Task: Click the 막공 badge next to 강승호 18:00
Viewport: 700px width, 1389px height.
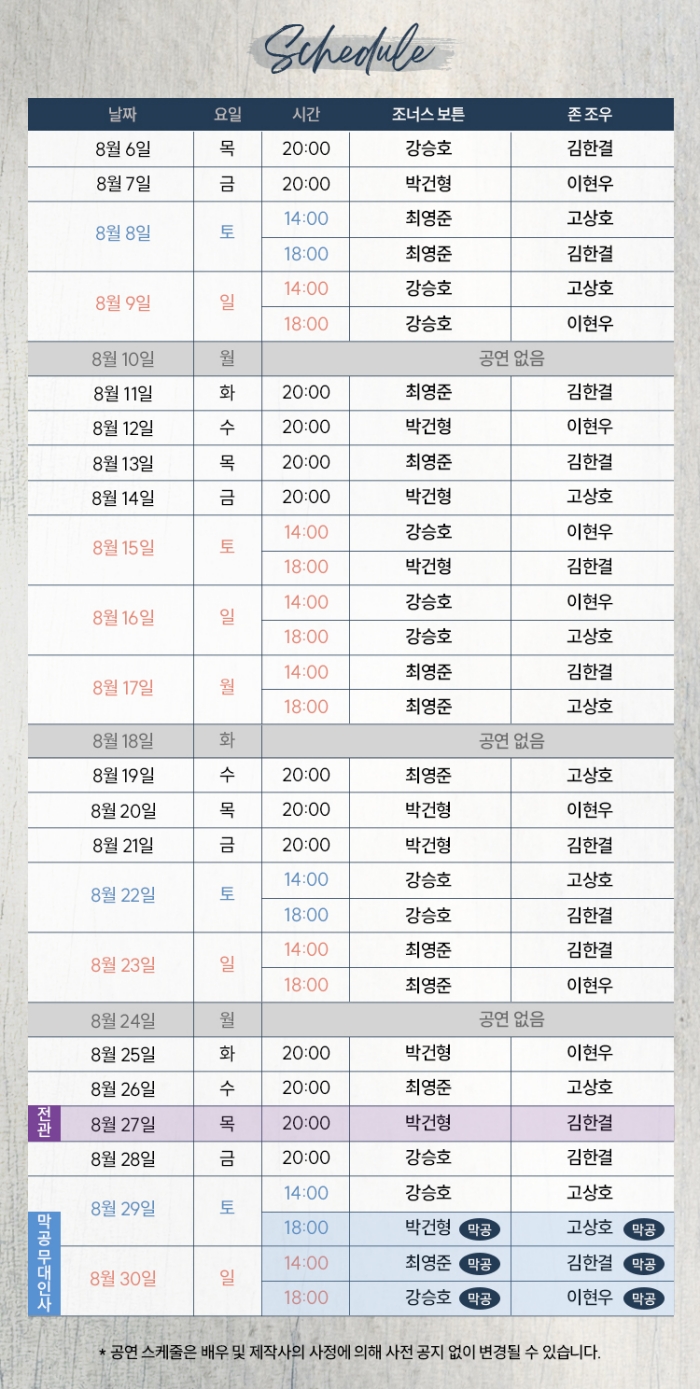Action: (480, 1299)
